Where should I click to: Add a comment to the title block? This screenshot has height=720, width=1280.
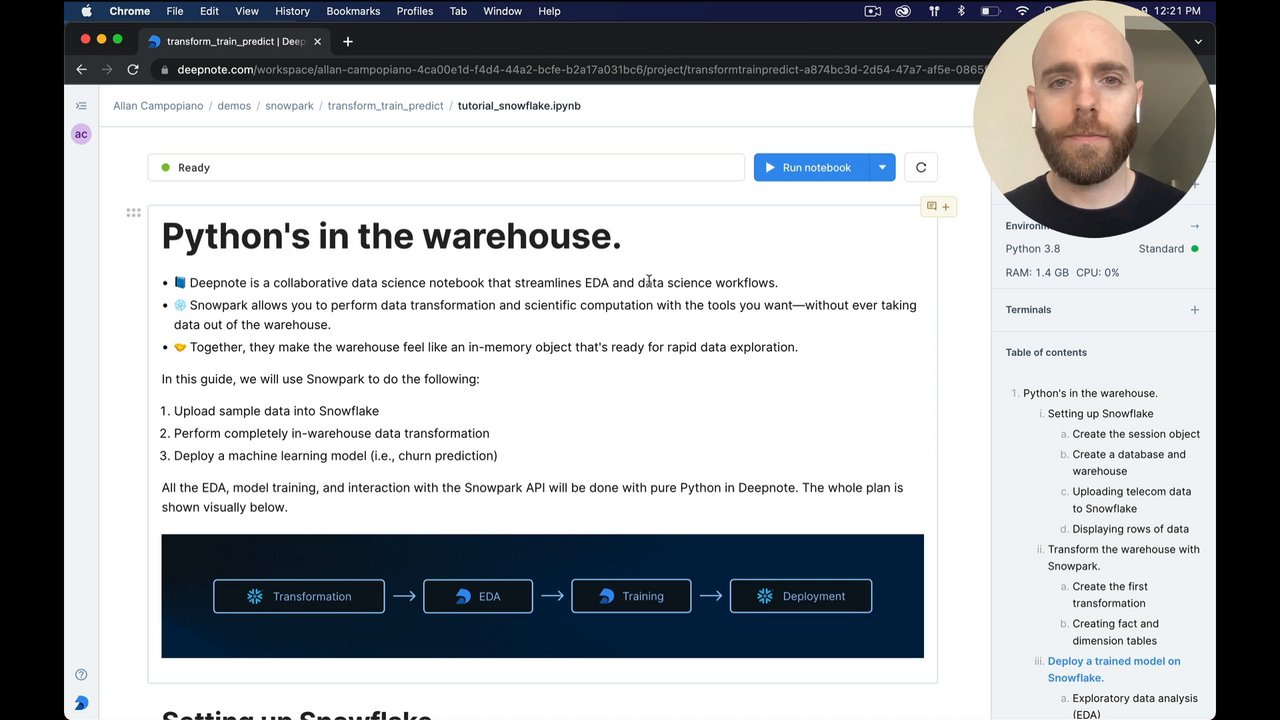[938, 206]
